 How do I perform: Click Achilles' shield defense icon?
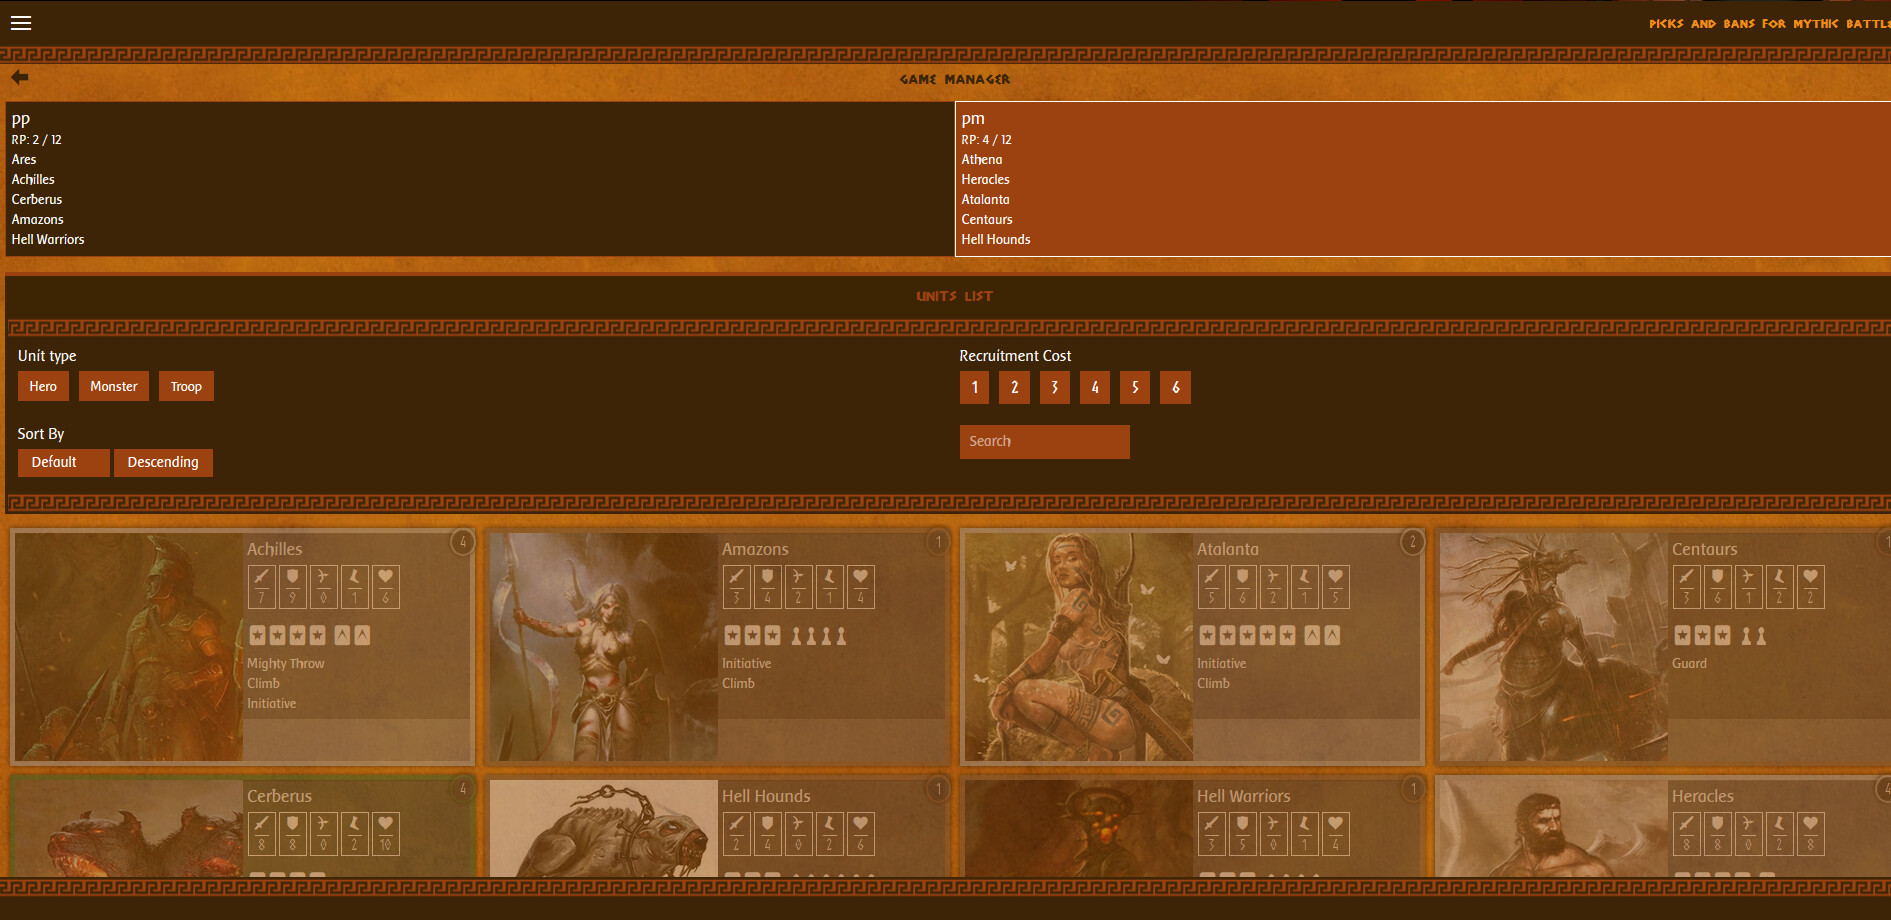click(292, 587)
